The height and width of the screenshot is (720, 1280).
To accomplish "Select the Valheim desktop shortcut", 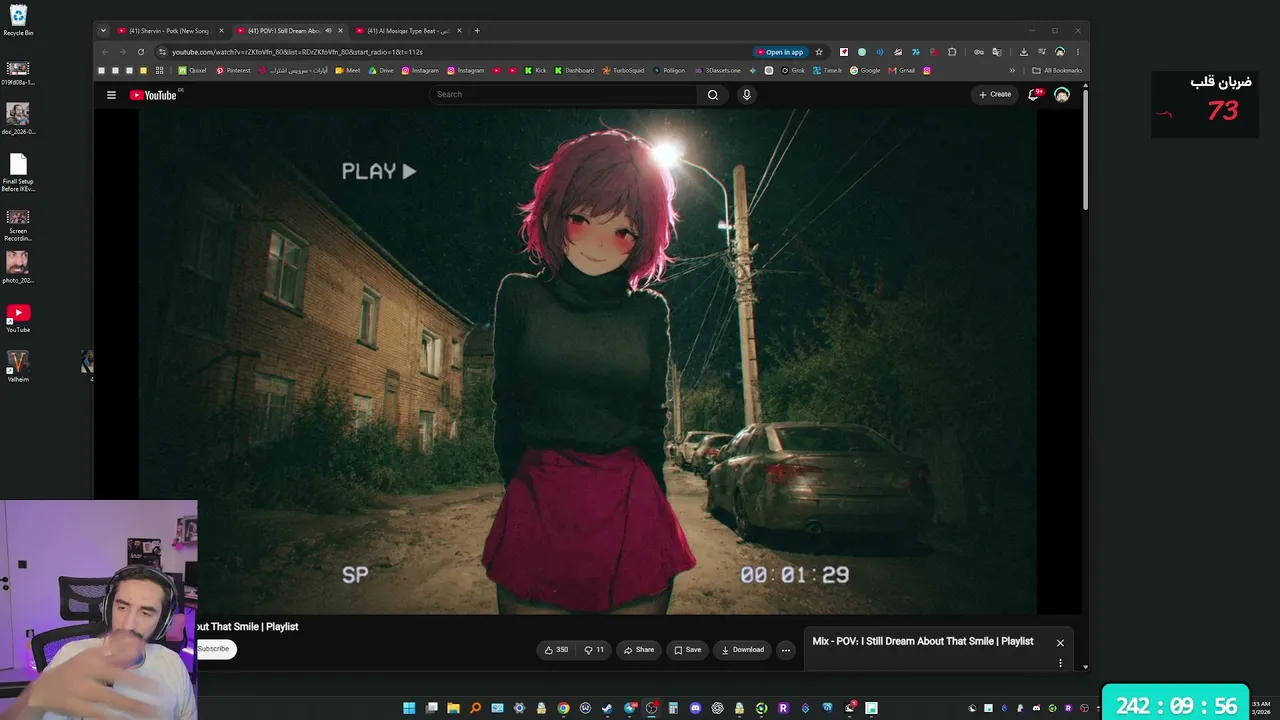I will pos(18,366).
